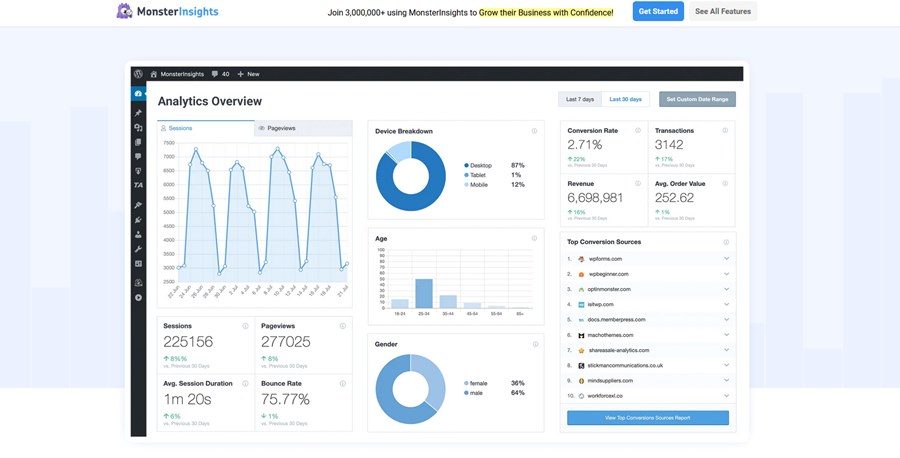Expand the wpforms.com row chevron
Screen dimensions: 900x458
[727, 259]
